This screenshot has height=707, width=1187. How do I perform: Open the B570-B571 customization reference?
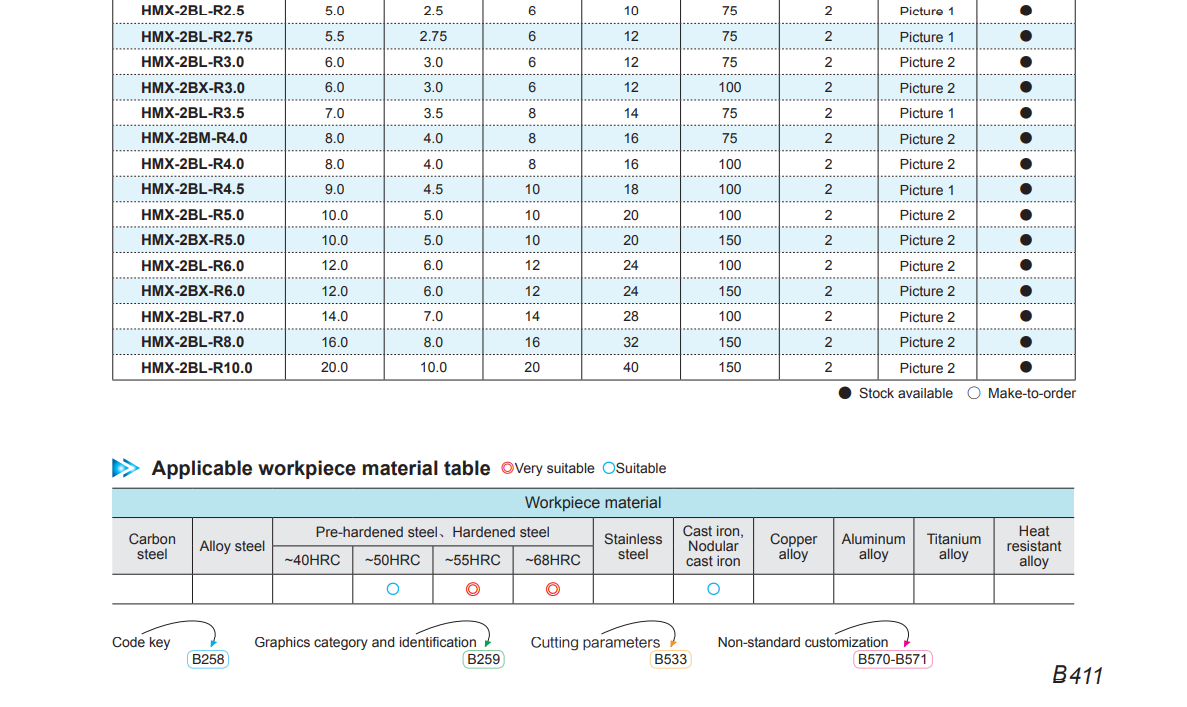(892, 660)
